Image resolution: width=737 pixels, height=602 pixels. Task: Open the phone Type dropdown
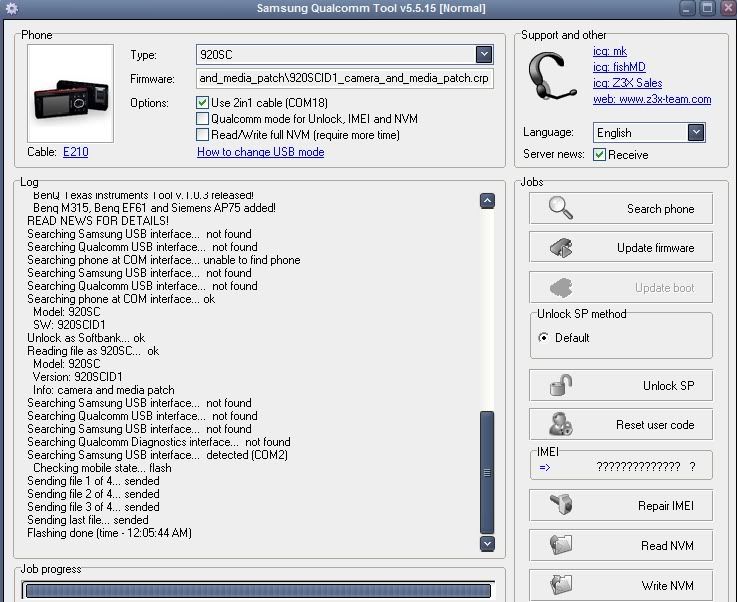tap(484, 55)
